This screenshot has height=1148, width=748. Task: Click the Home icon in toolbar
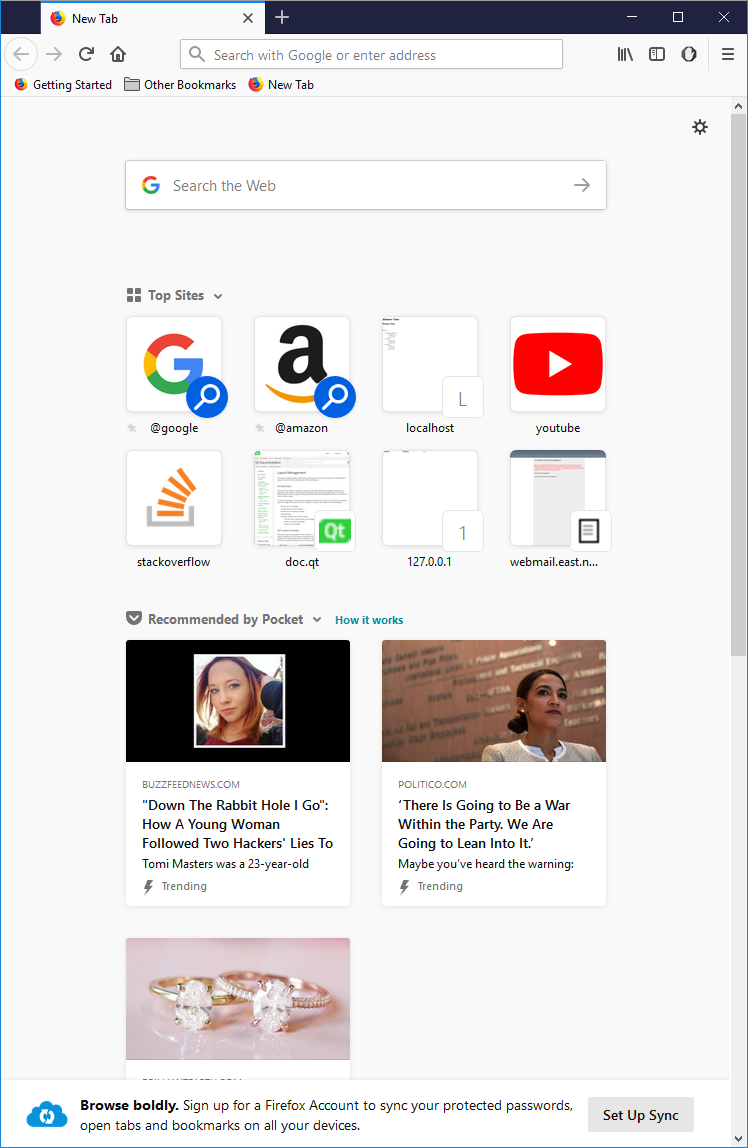coord(118,54)
